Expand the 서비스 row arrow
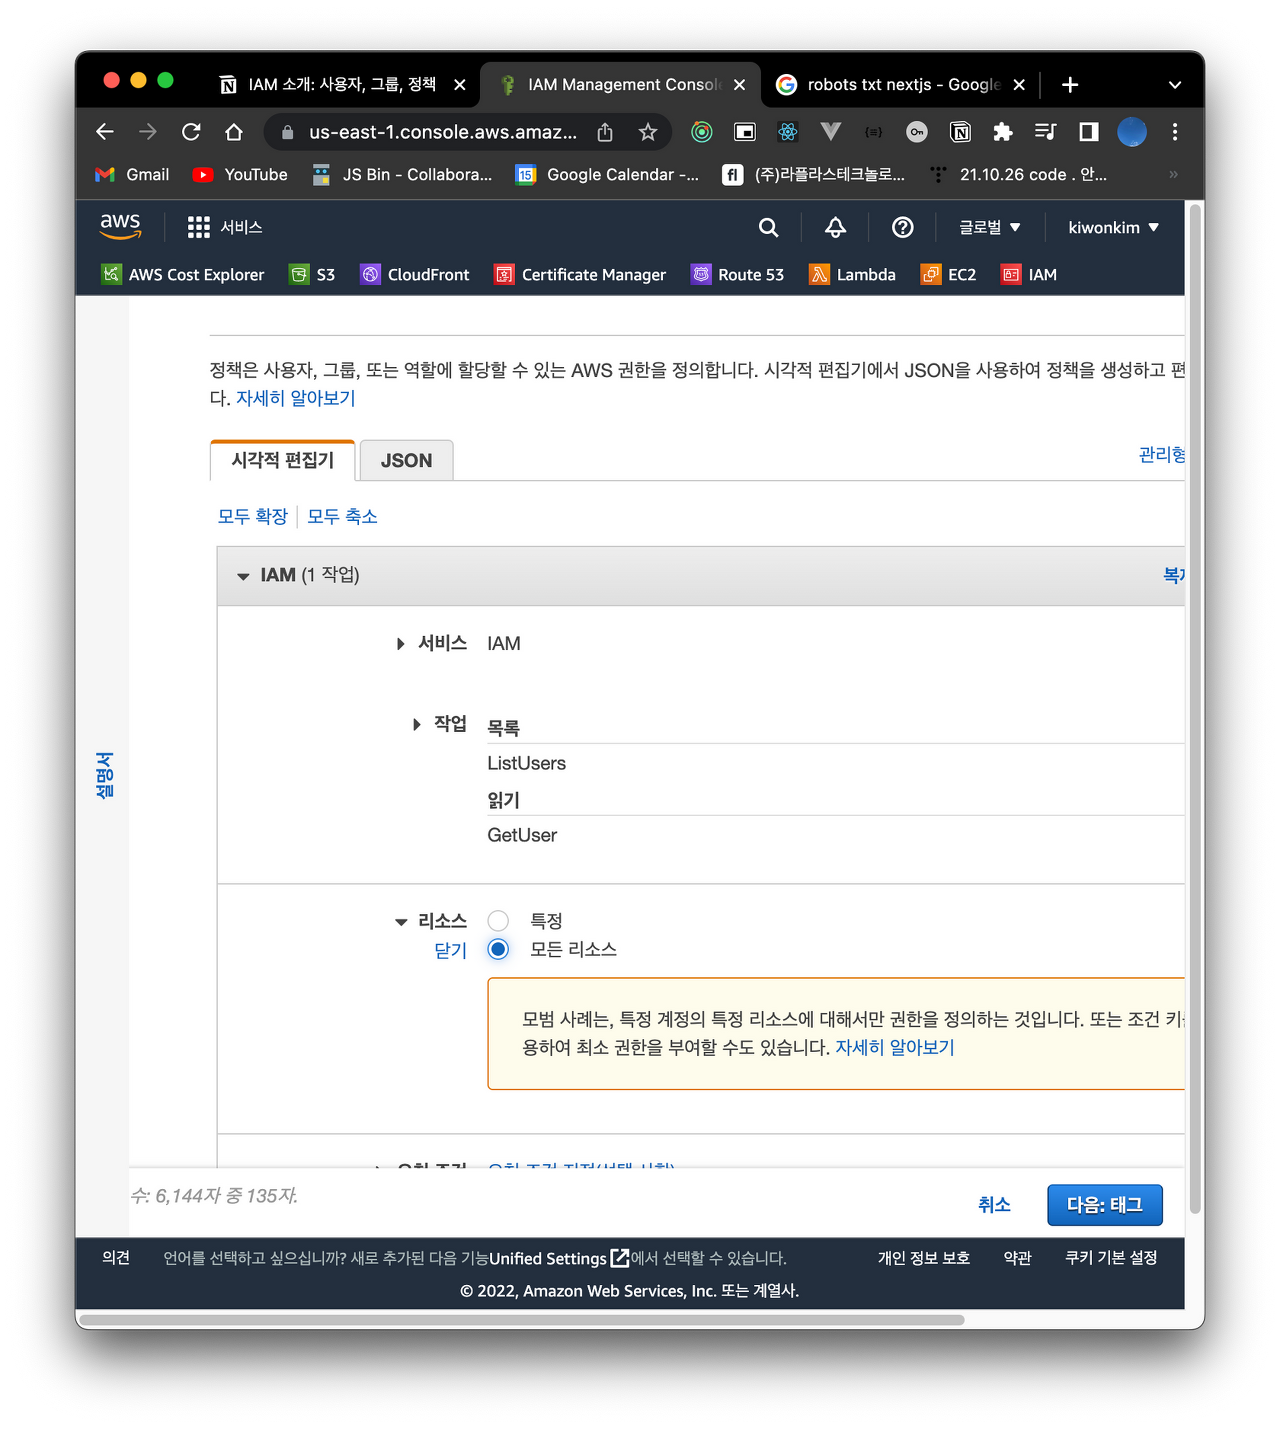Screen dimensions: 1280x1429 pos(400,644)
